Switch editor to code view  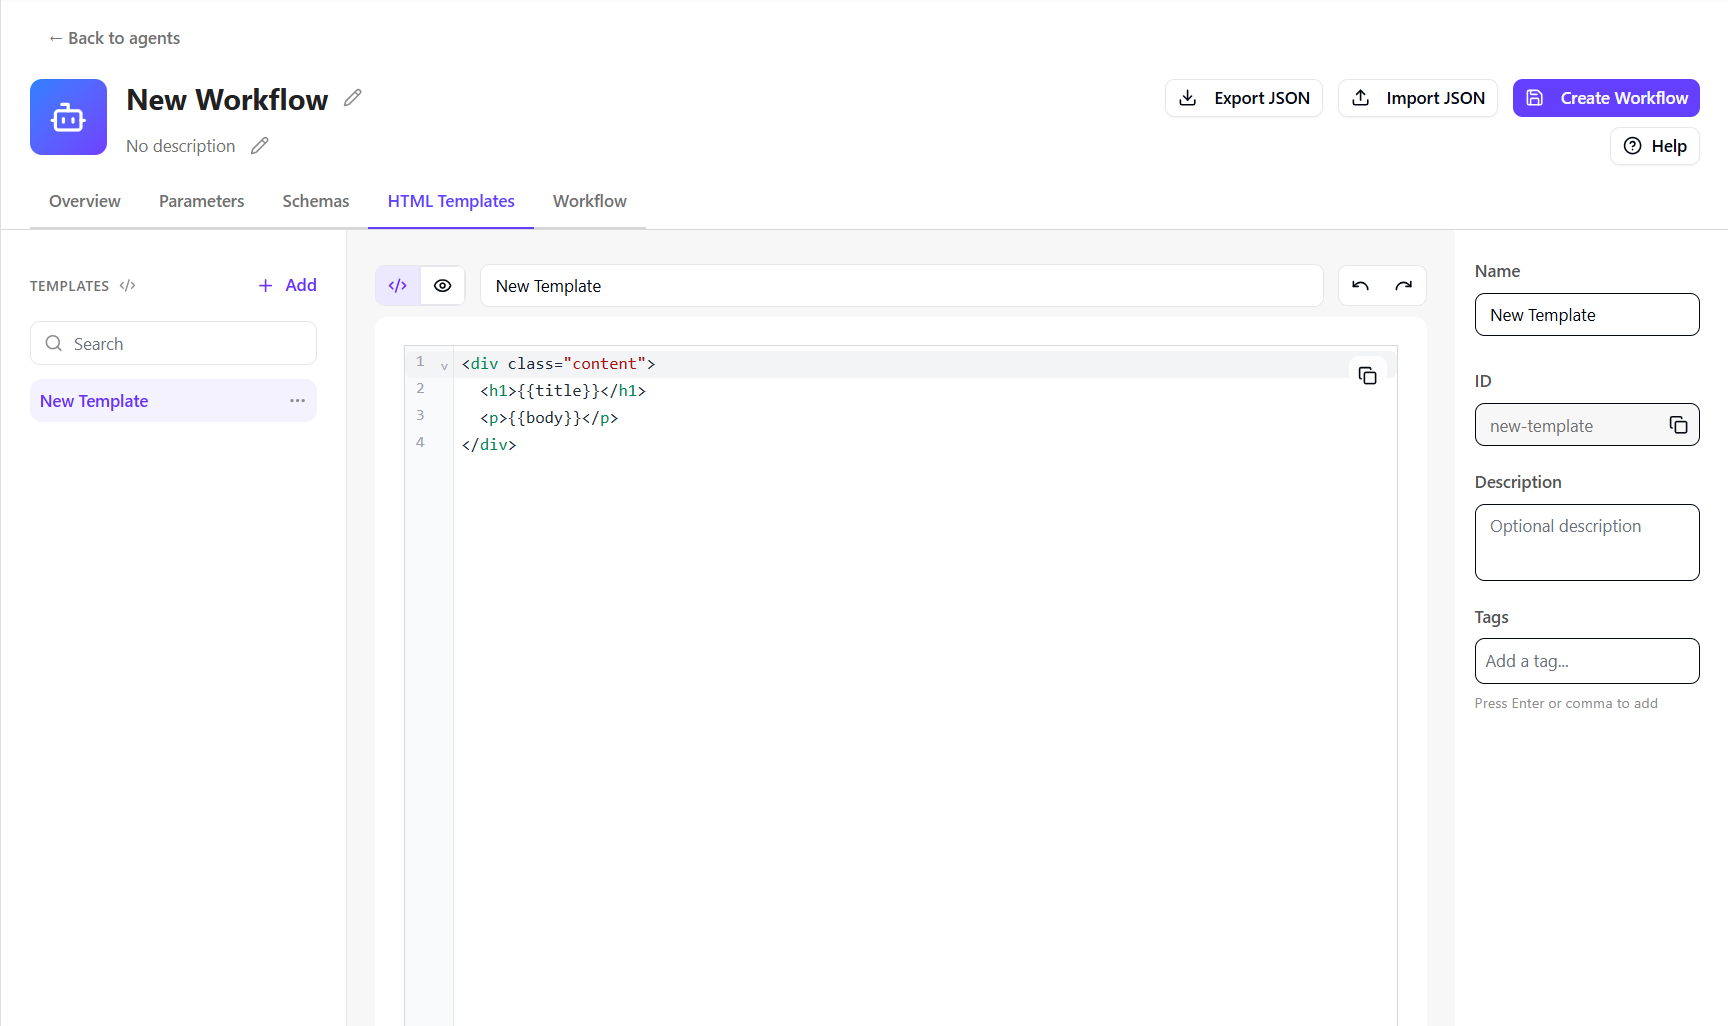tap(398, 286)
